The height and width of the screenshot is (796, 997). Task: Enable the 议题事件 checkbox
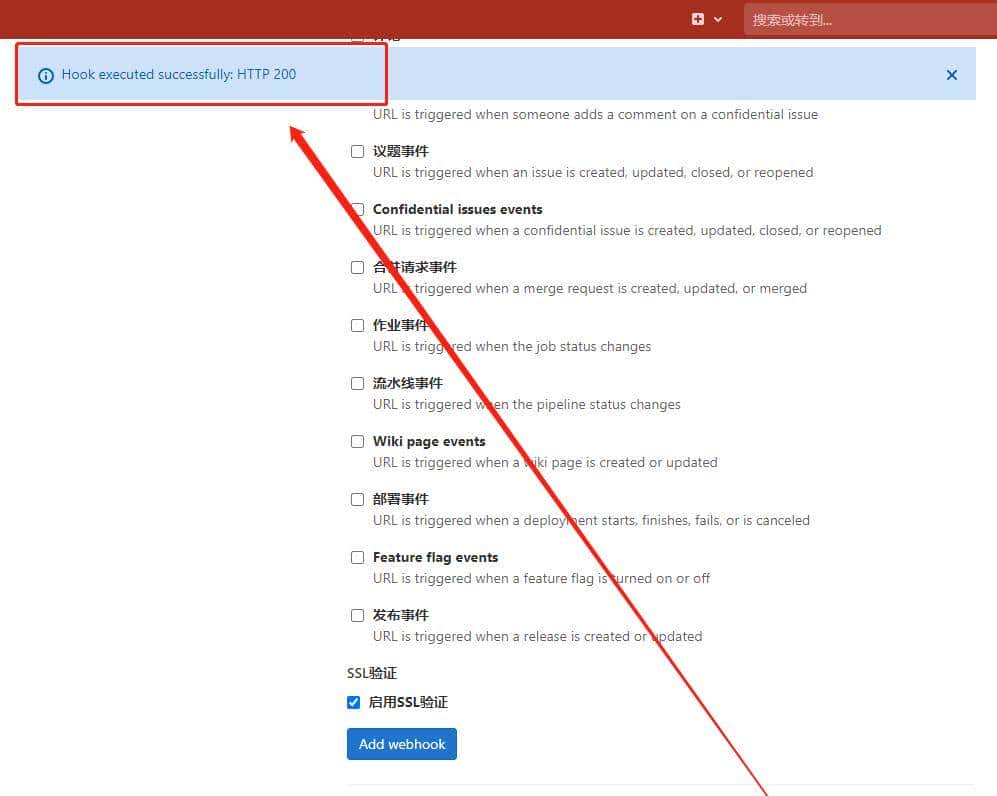coord(357,151)
